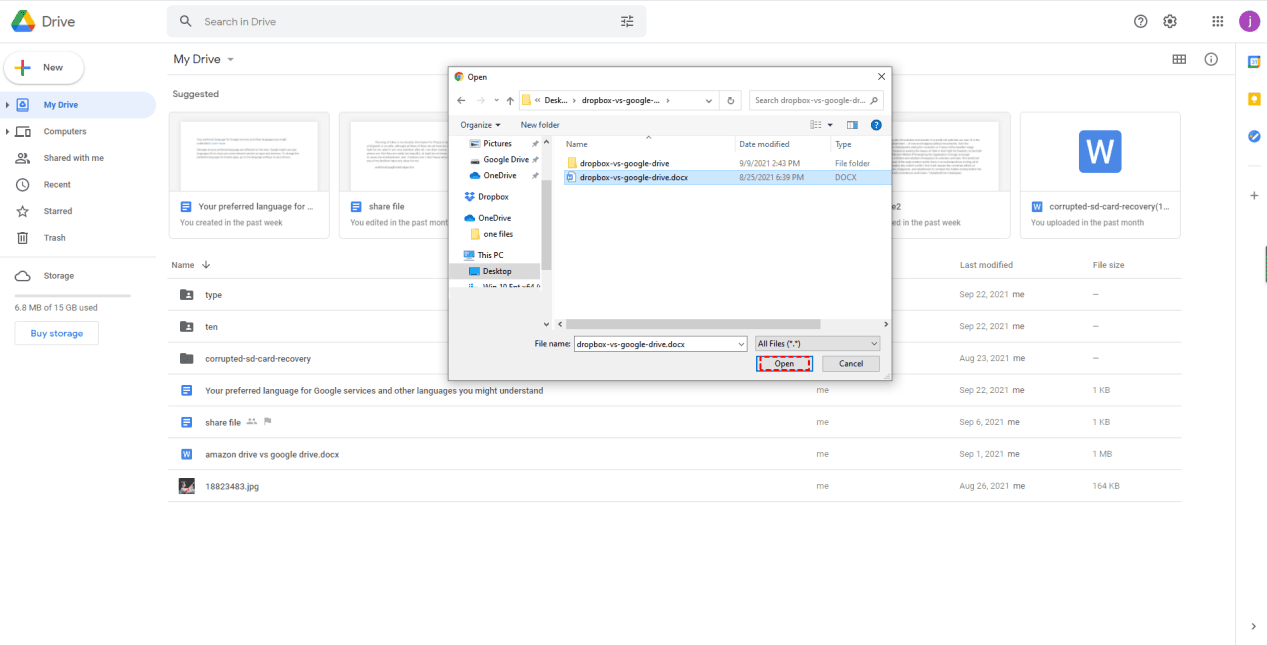Click New button in Drive
Viewport: 1267px width, 645px height.
click(x=44, y=68)
